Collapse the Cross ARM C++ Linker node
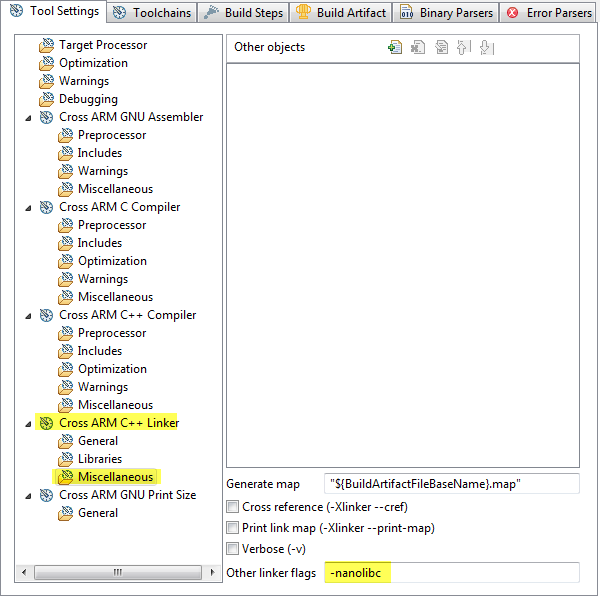 coord(26,423)
